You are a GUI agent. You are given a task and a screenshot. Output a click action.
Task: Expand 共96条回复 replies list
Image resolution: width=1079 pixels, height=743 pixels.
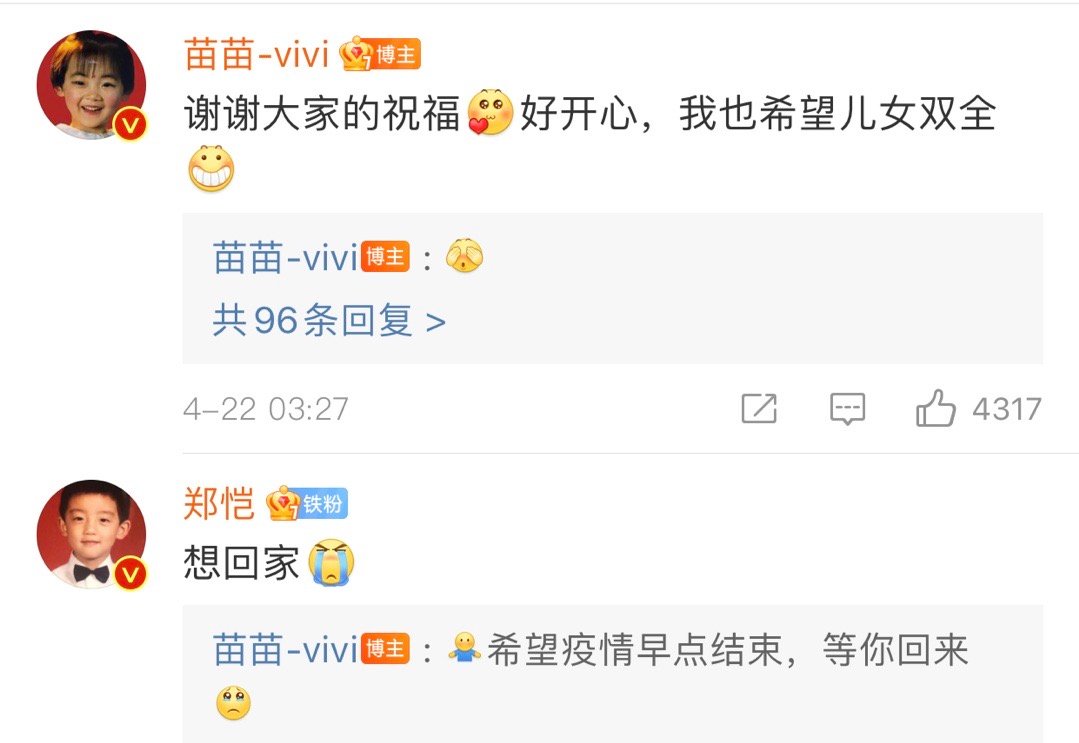(329, 321)
